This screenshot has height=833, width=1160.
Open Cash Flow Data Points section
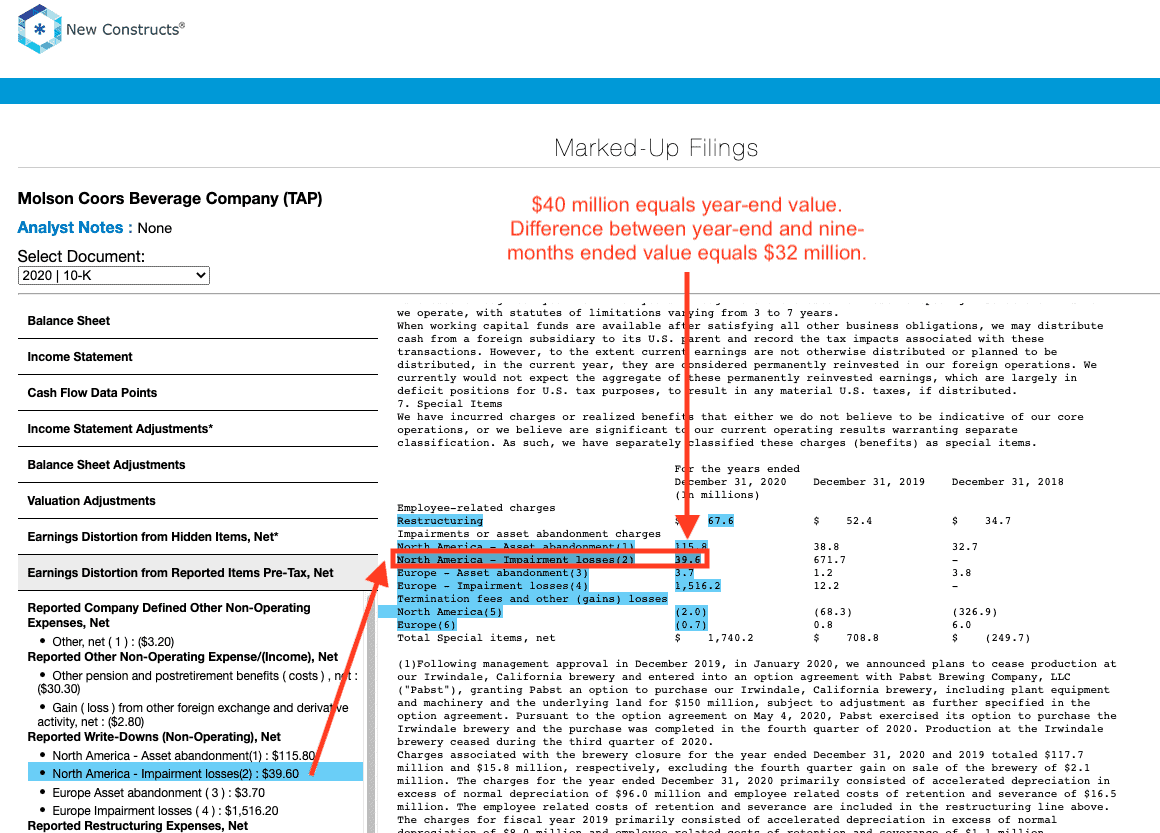tap(198, 393)
